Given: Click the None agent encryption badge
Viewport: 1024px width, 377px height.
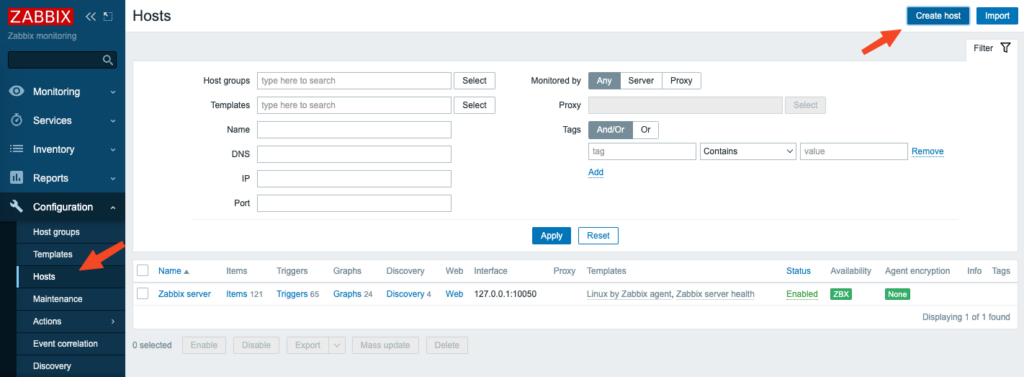Looking at the screenshot, I should 897,294.
